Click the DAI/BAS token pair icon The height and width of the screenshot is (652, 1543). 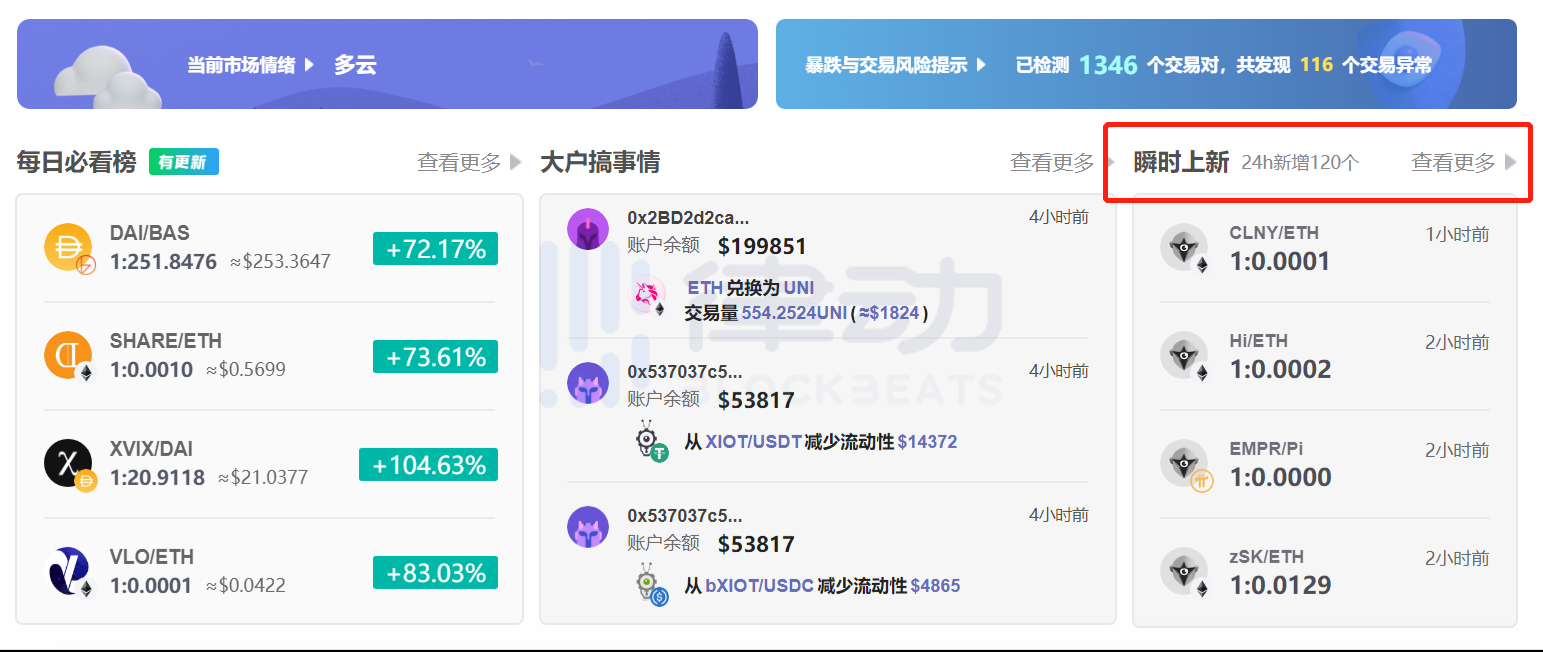pyautogui.click(x=70, y=249)
